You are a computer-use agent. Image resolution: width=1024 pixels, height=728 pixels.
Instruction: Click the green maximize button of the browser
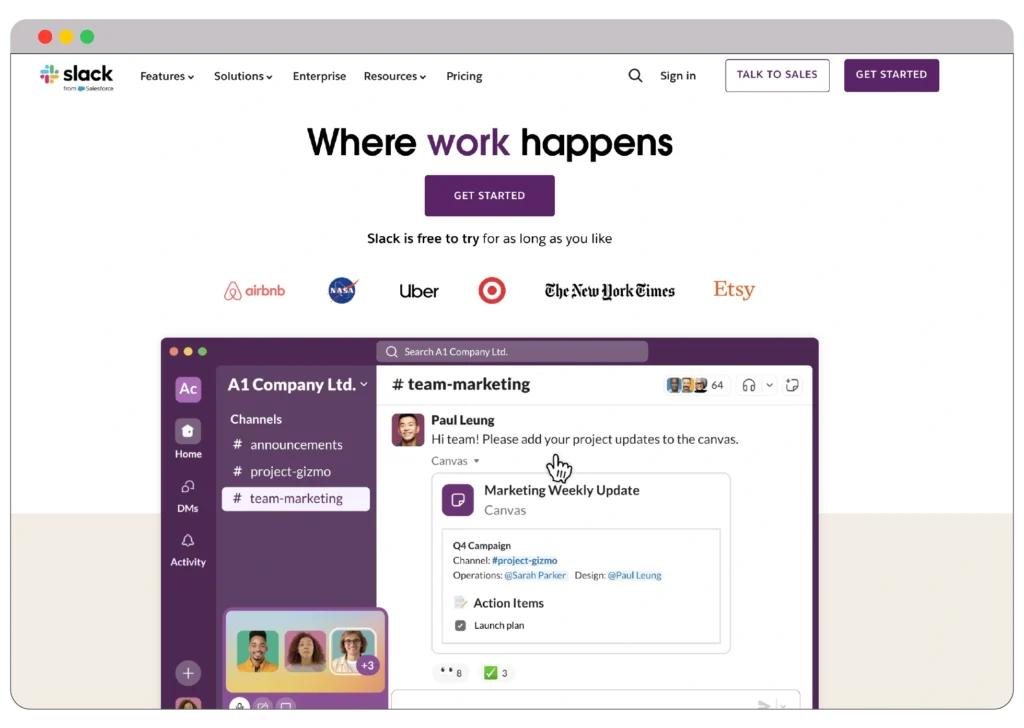pos(87,37)
